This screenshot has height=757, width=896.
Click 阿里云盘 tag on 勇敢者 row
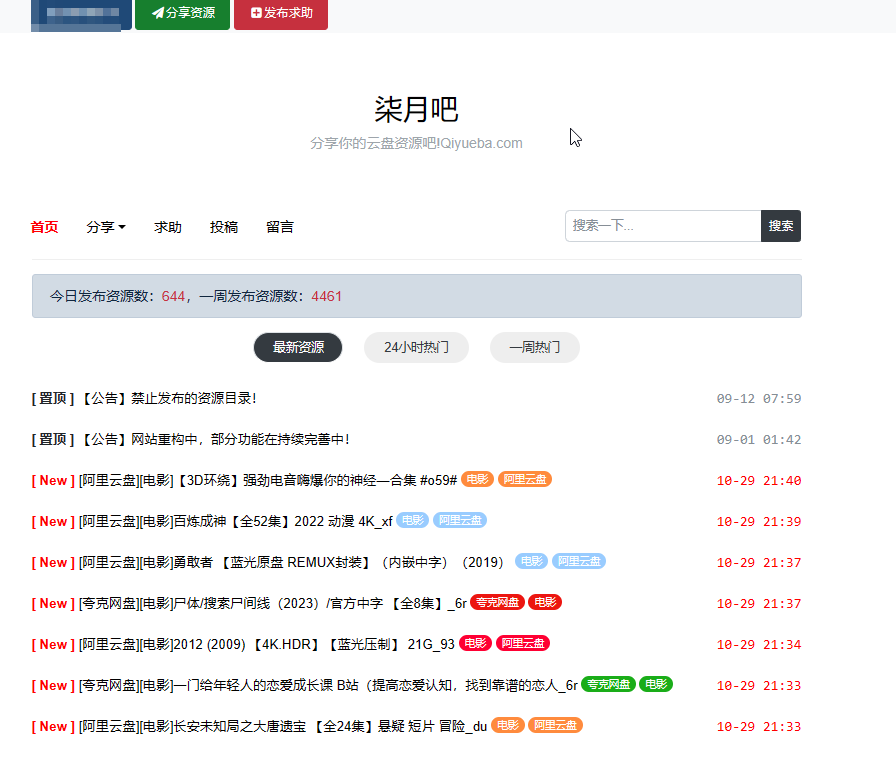pos(579,562)
